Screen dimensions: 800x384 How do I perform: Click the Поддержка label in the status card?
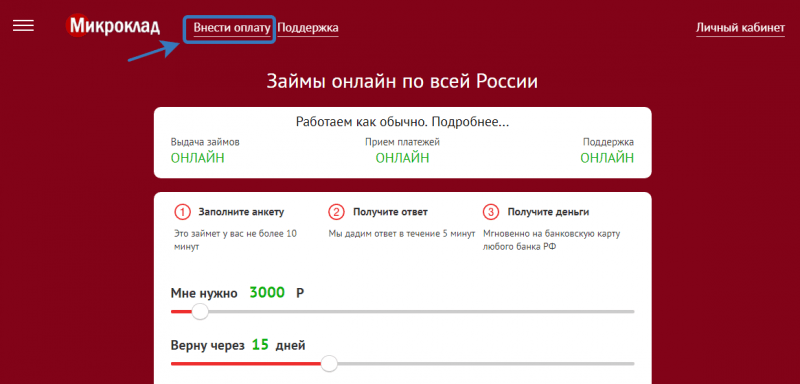coord(608,142)
